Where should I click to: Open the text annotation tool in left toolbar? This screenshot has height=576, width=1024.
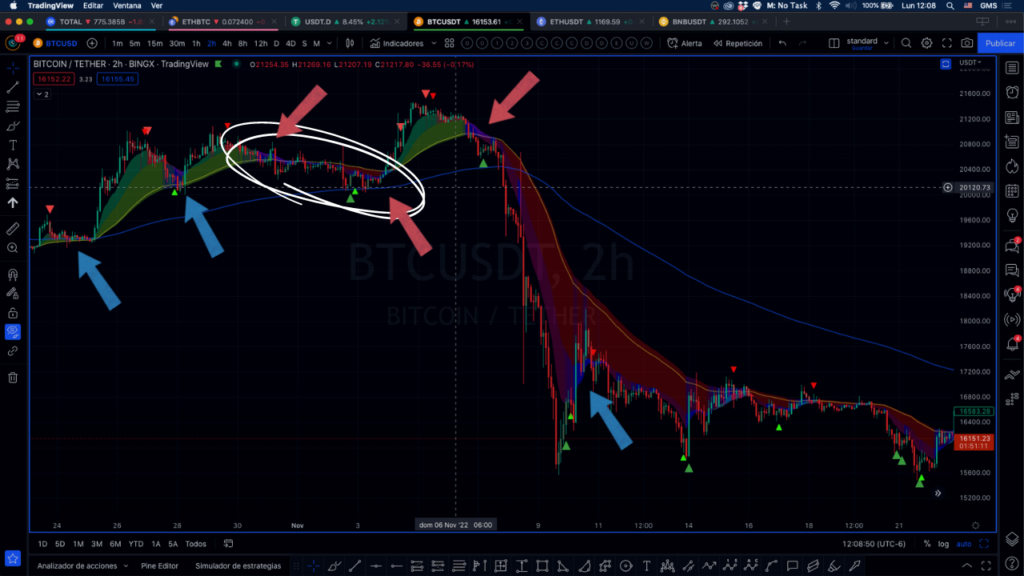tap(12, 145)
